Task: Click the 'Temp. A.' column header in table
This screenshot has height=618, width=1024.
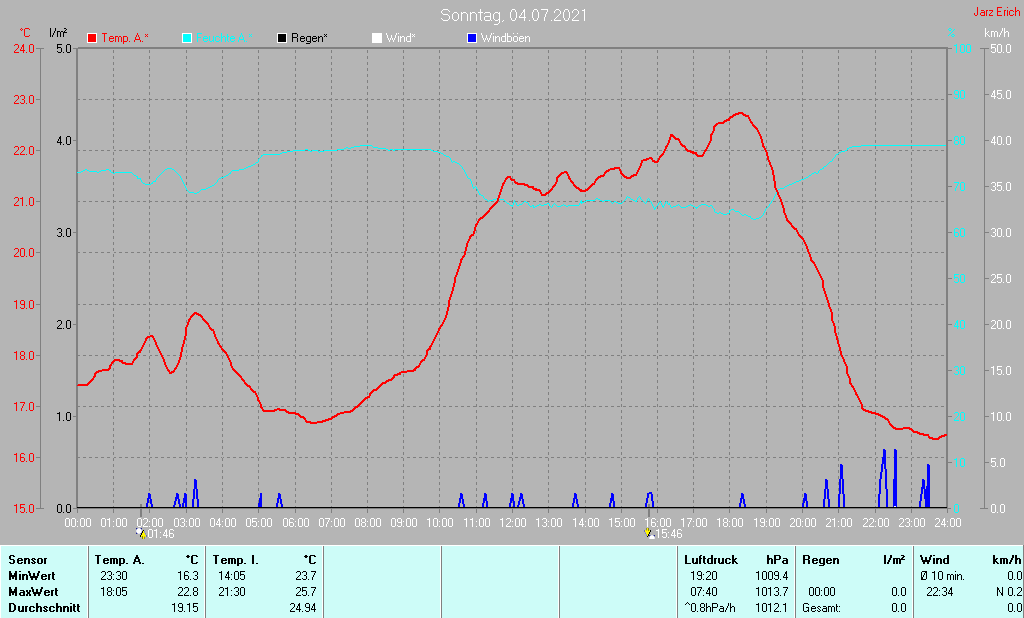Action: pos(120,560)
